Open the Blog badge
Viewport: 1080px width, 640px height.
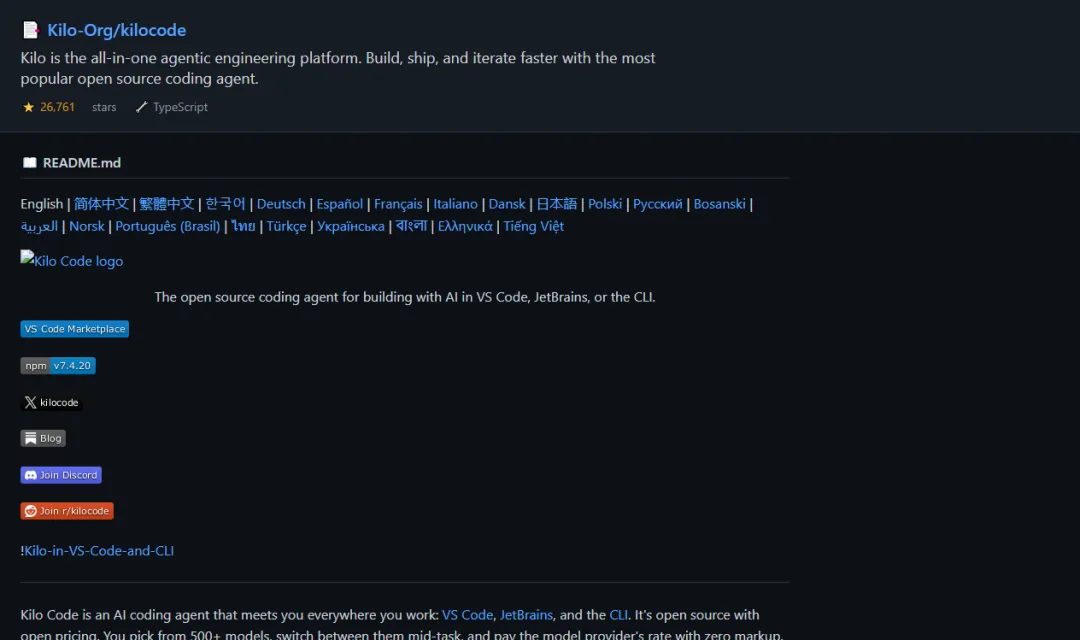43,438
